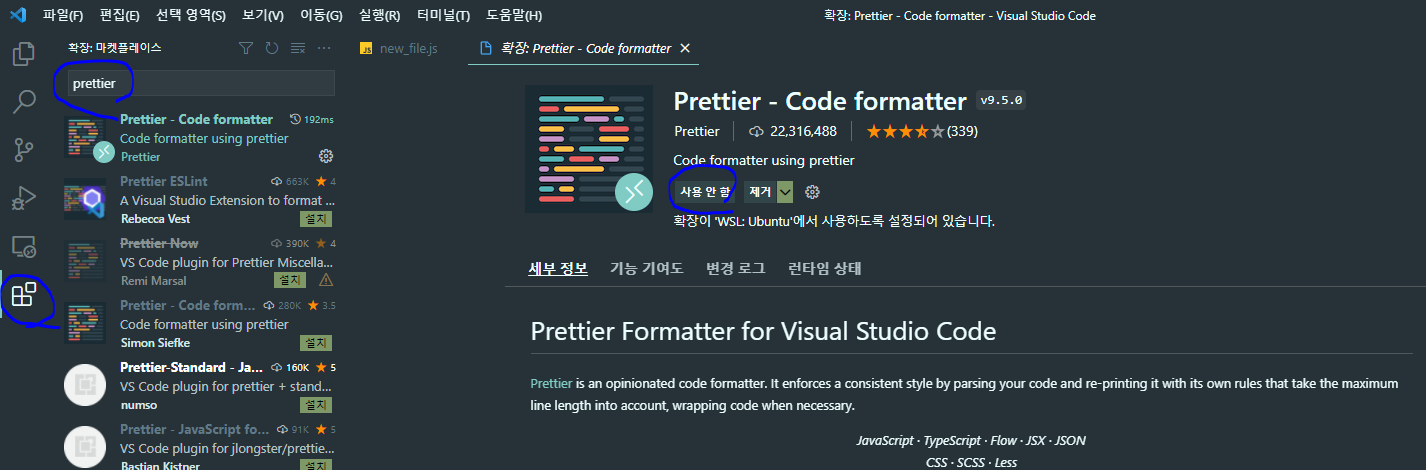
Task: Open the 터미널(T) menu
Action: point(443,16)
